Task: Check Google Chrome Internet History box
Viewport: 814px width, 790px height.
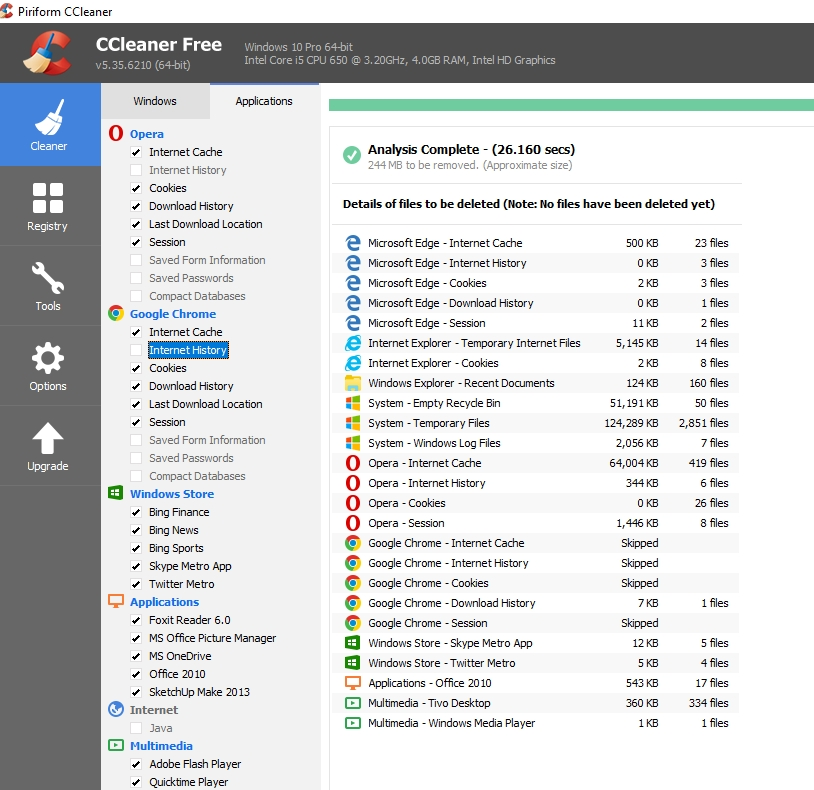Action: pos(136,350)
